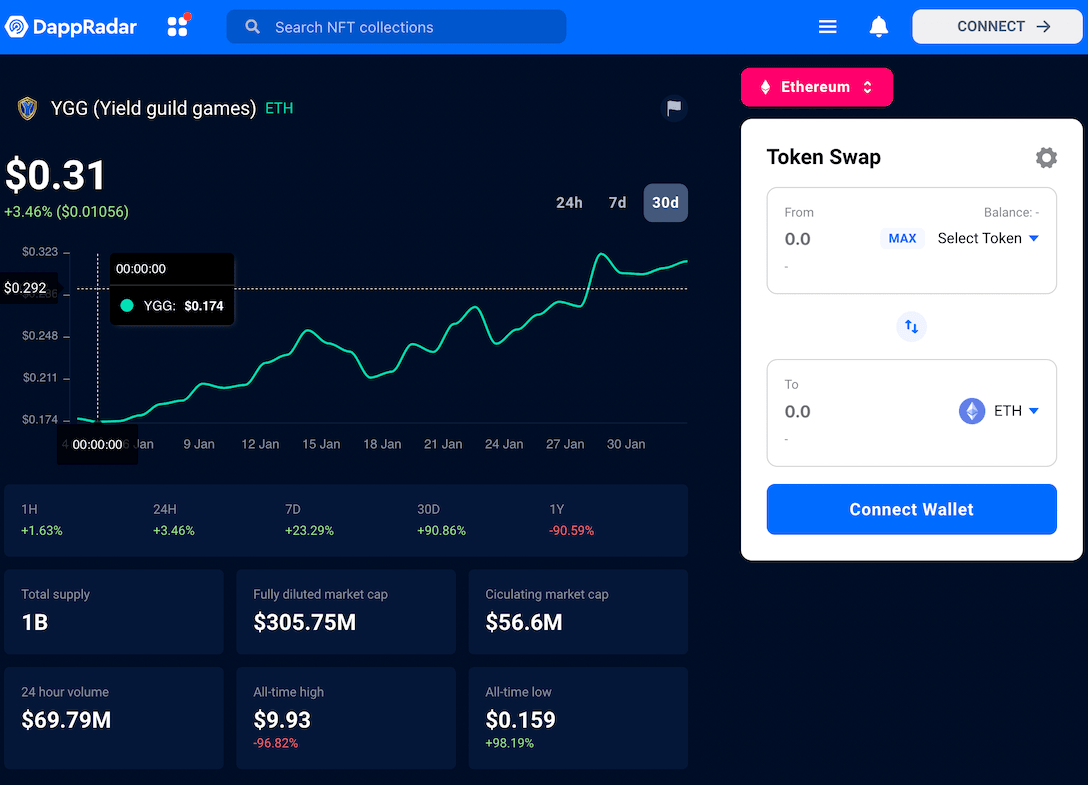Viewport: 1088px width, 785px height.
Task: Open the Ethereum network selector
Action: click(x=816, y=87)
